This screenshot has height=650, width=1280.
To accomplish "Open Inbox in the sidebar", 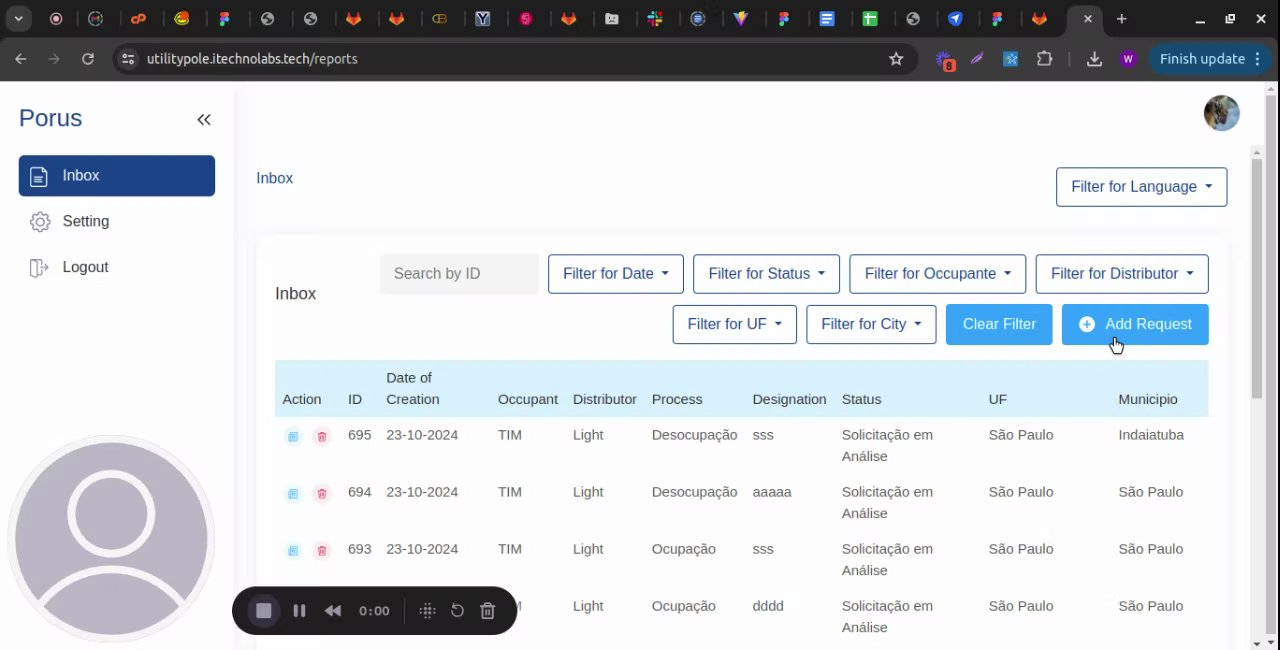I will pos(117,175).
